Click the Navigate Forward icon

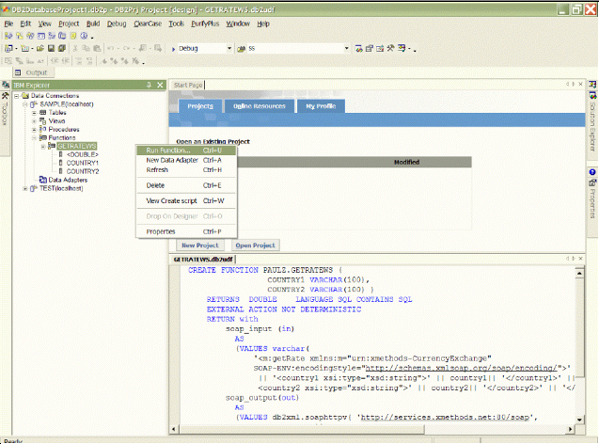coord(158,49)
